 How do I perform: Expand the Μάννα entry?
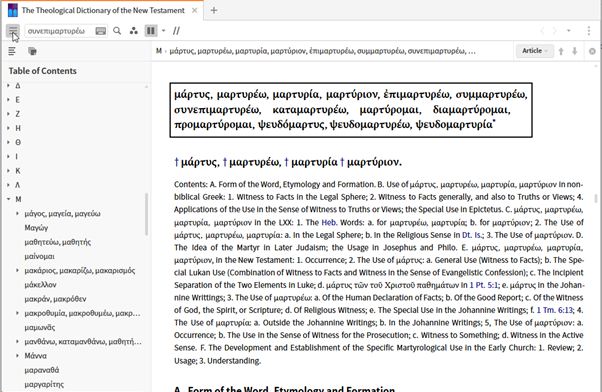(x=17, y=356)
